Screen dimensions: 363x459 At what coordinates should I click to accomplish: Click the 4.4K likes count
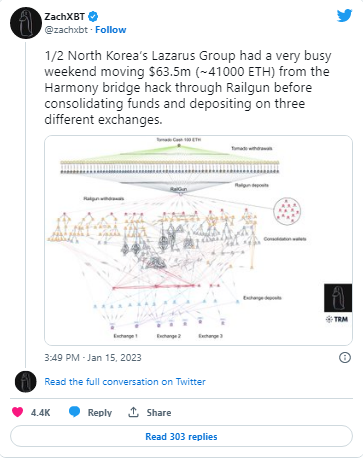tap(40, 412)
